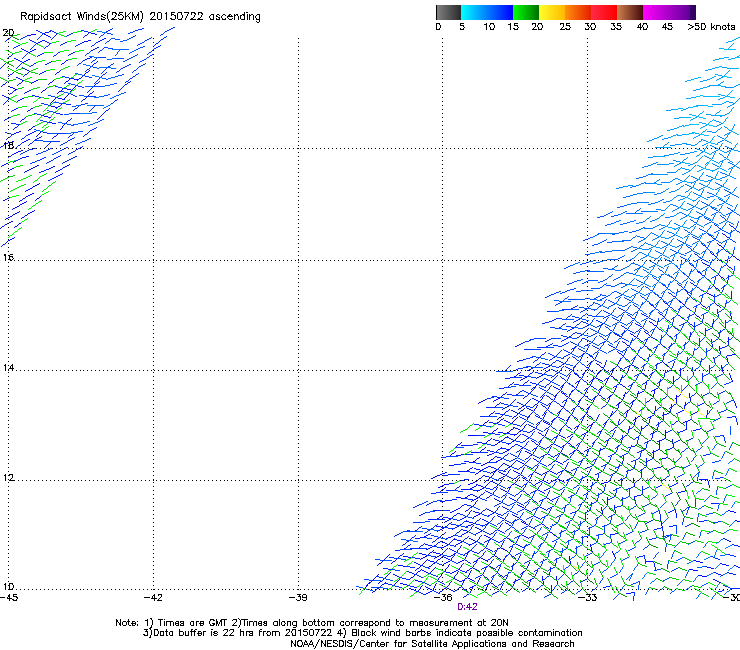Click the "5" label under the color bar
The image size is (740, 650).
point(462,27)
